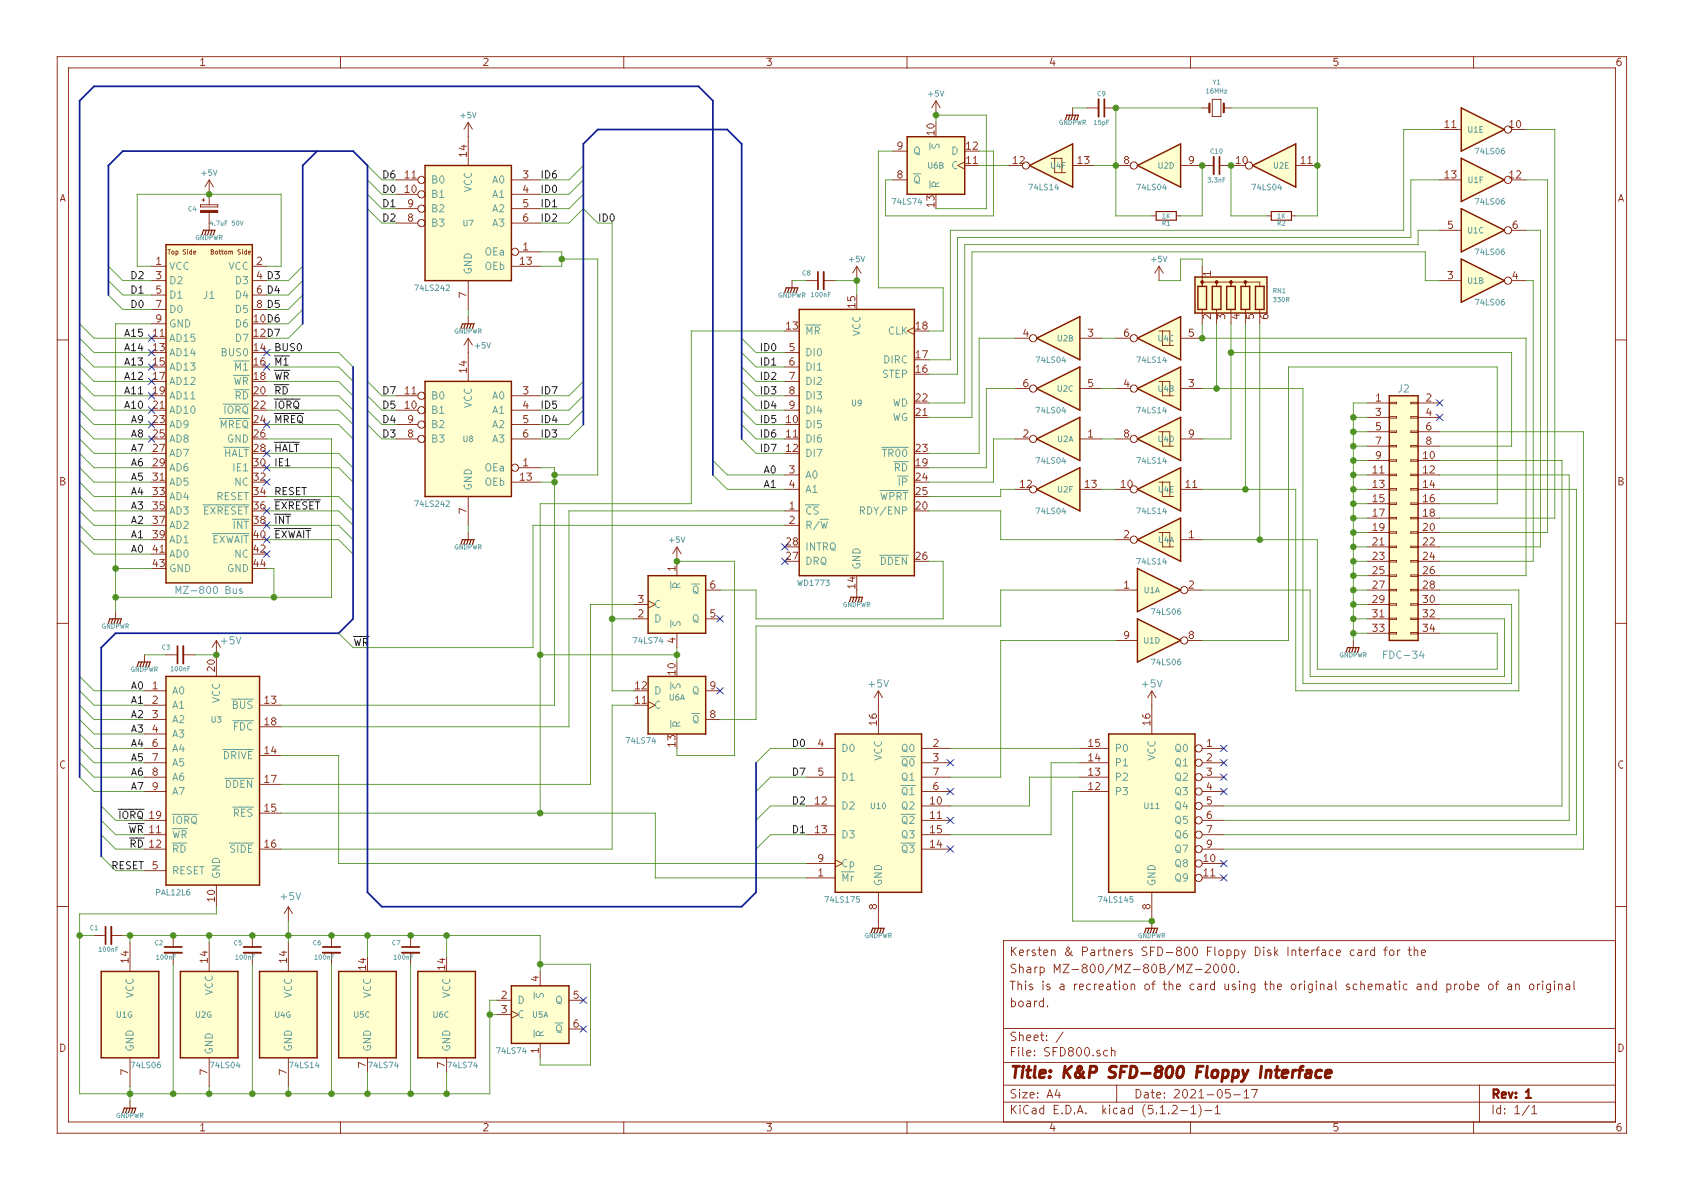Select the WD1773 floppy controller chip U9
The width and height of the screenshot is (1684, 1190).
[856, 442]
